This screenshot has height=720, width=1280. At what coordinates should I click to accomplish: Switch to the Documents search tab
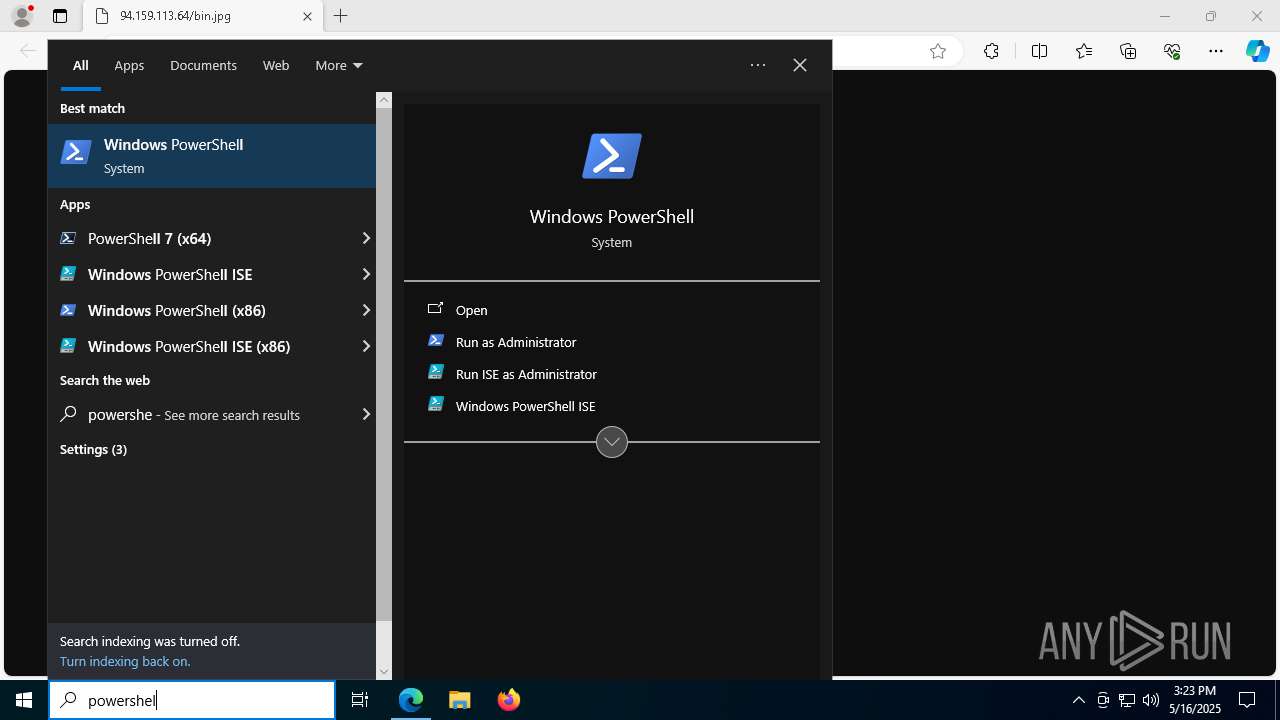203,65
